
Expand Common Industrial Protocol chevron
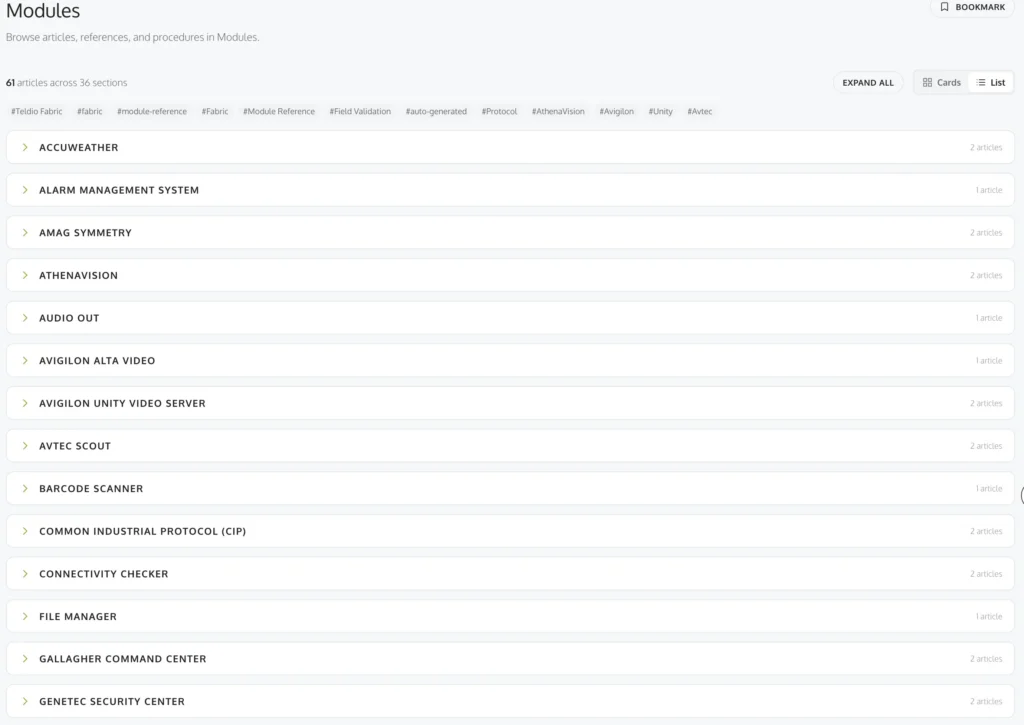pyautogui.click(x=25, y=531)
